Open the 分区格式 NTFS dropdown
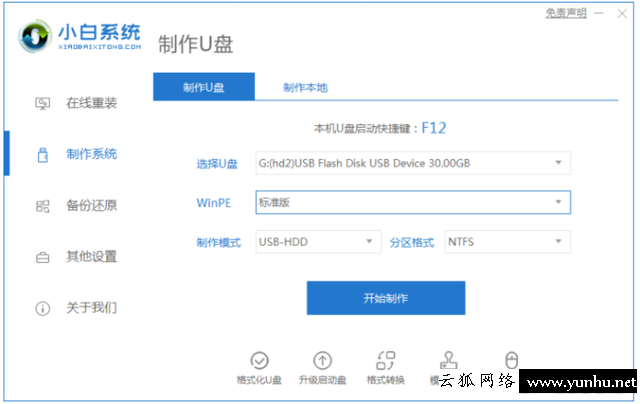This screenshot has width=640, height=404. point(507,242)
